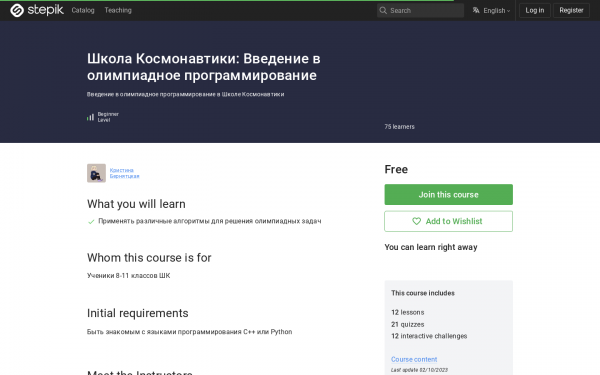Click the '12 lessons' text

[x=408, y=312]
